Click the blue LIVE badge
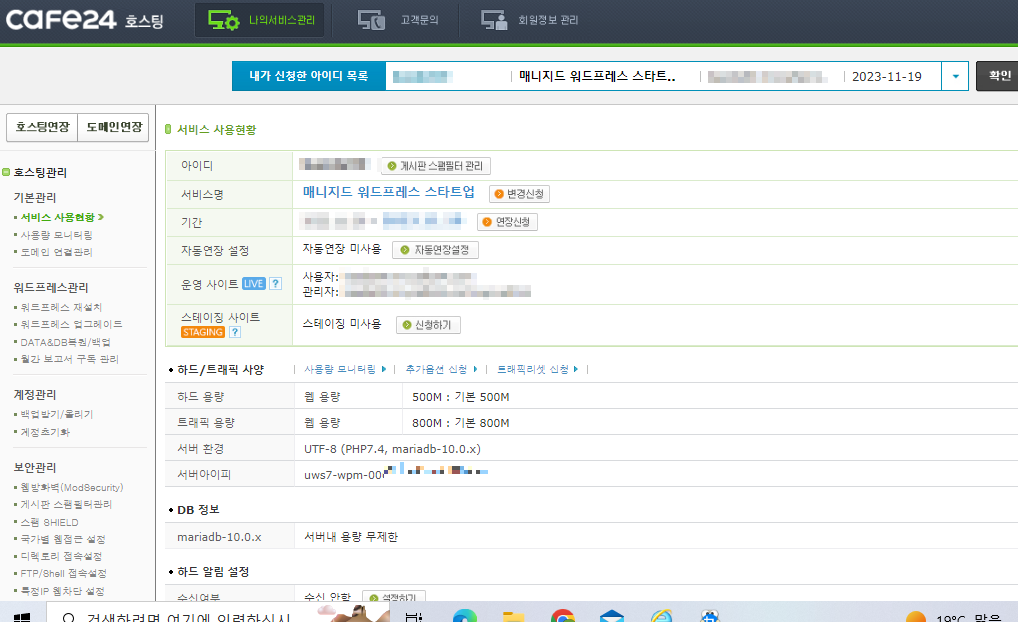This screenshot has width=1018, height=622. 253,284
